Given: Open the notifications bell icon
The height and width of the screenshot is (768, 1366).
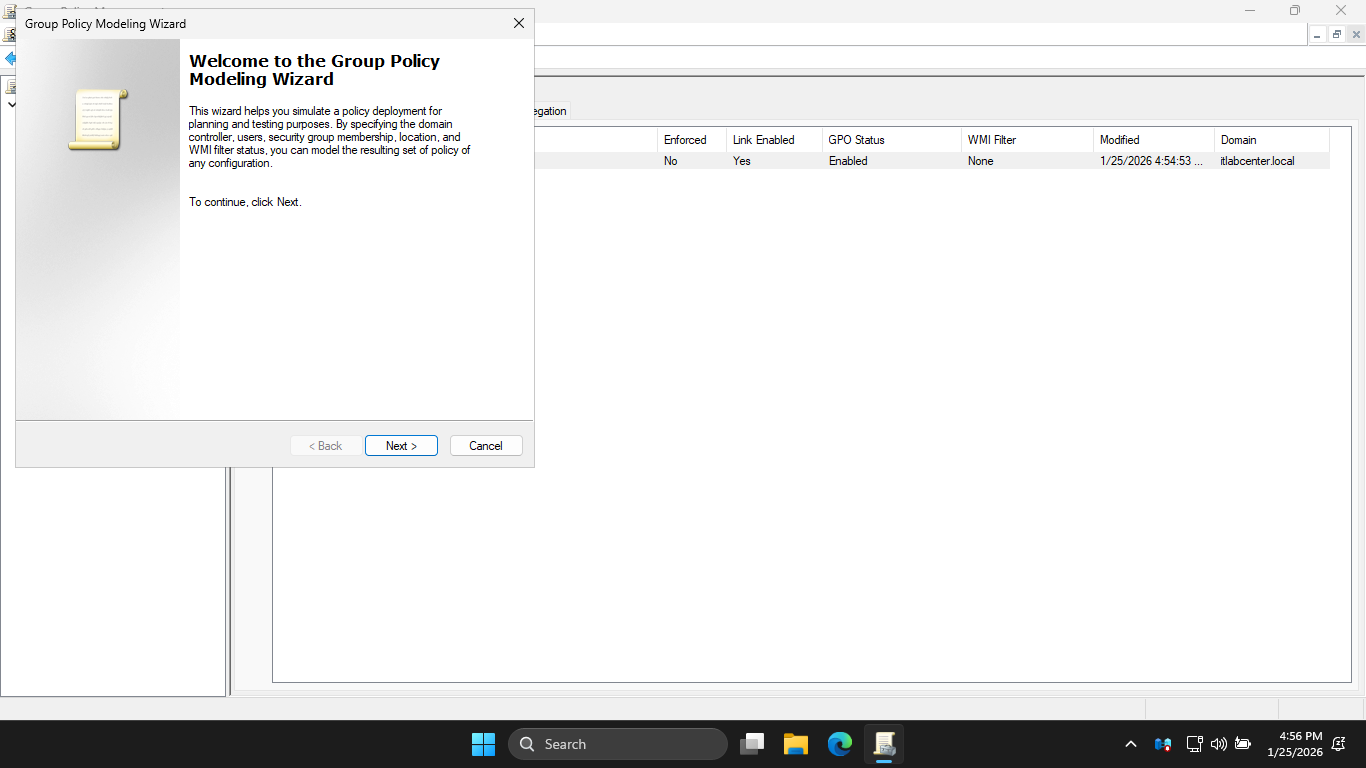Looking at the screenshot, I should click(1339, 744).
